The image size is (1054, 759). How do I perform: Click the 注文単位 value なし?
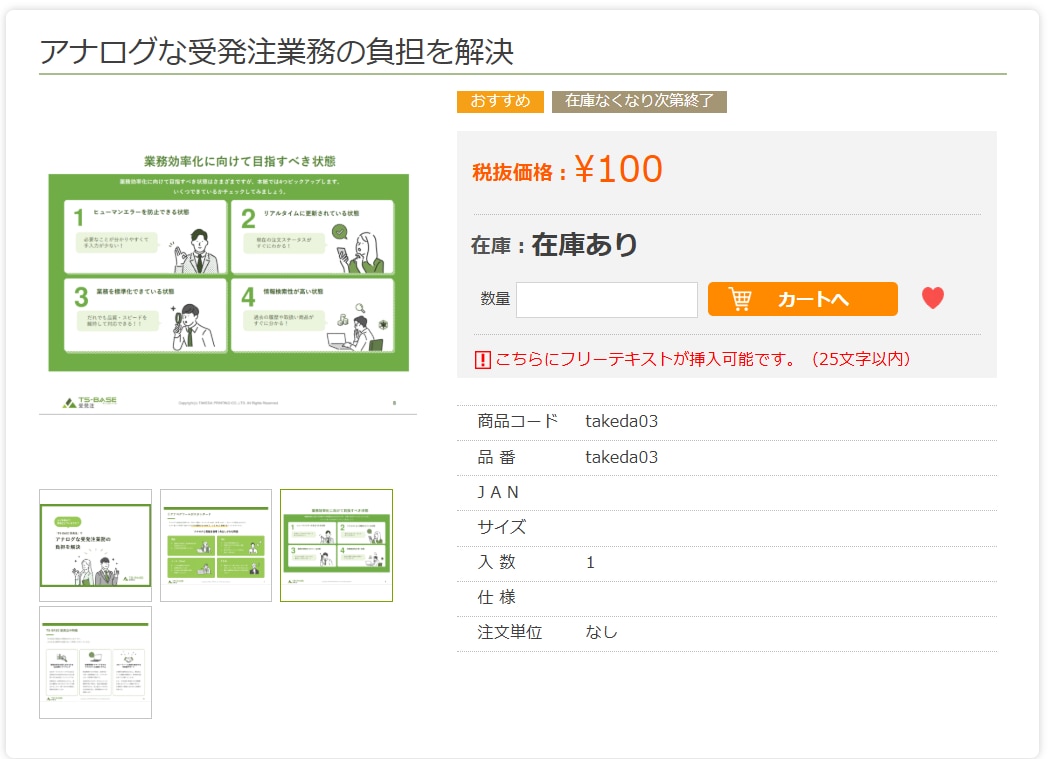point(601,632)
